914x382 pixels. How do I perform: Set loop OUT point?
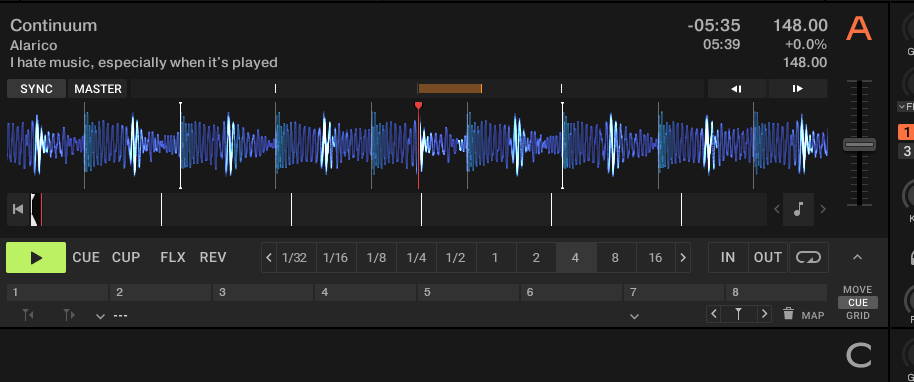click(x=768, y=258)
